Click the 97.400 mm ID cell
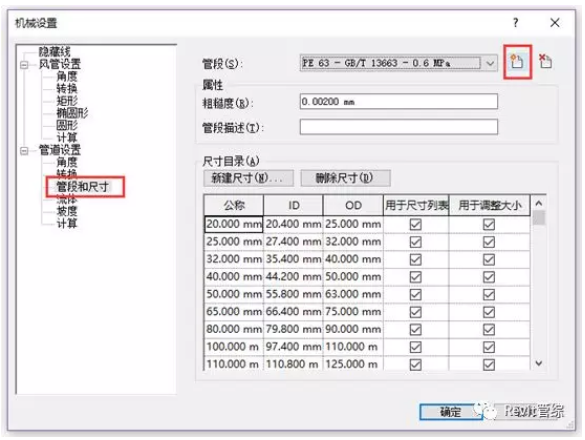This screenshot has height=440, width=585. pyautogui.click(x=294, y=347)
